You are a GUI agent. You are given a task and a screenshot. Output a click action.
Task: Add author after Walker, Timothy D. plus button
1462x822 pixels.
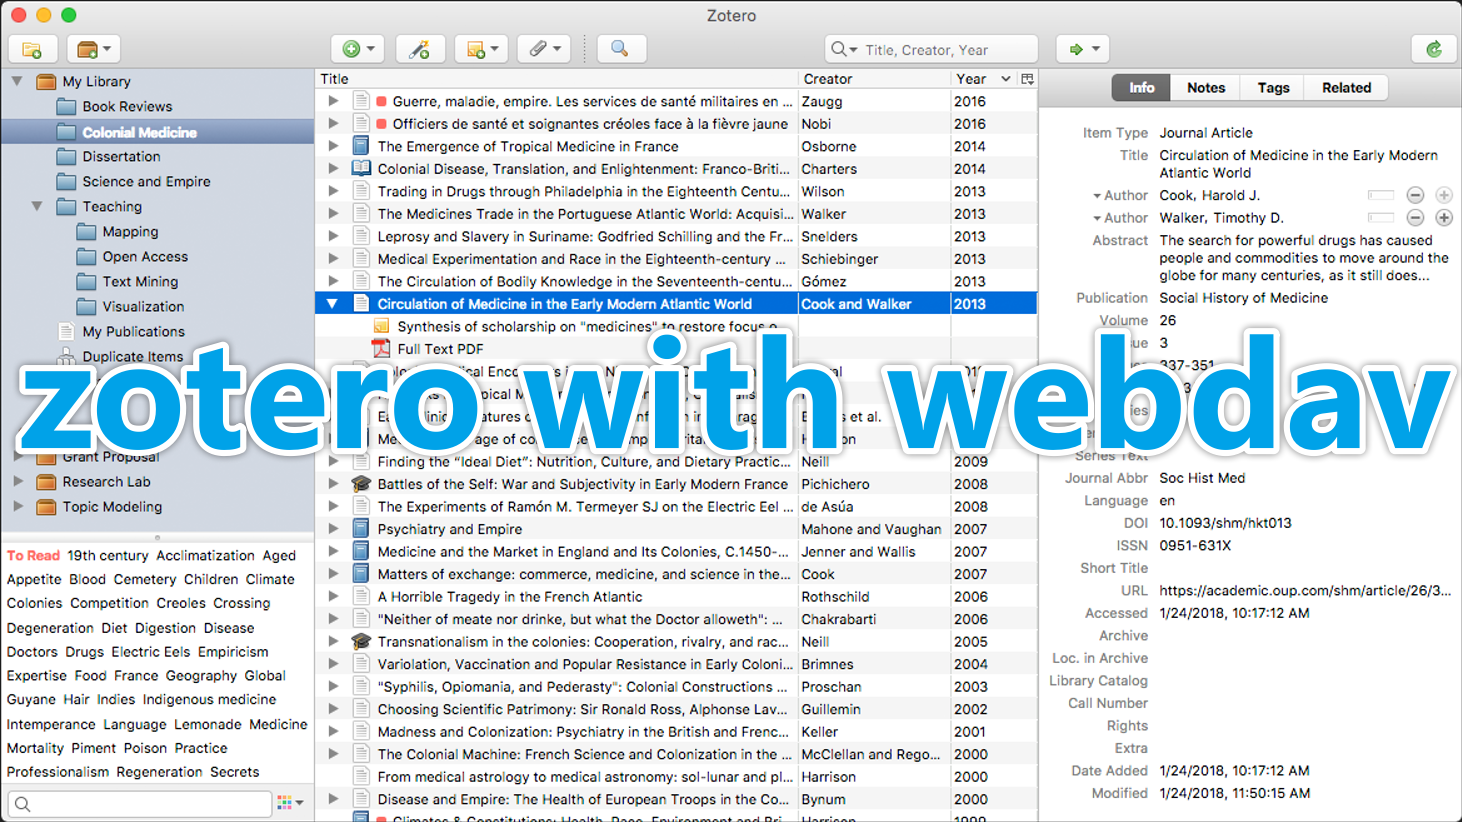pyautogui.click(x=1444, y=218)
